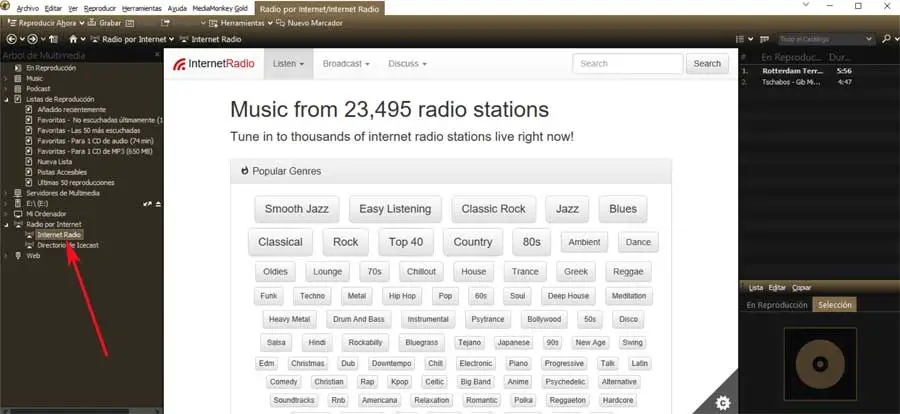The height and width of the screenshot is (414, 900).
Task: Expand the Podcast tree node
Action: 6,89
